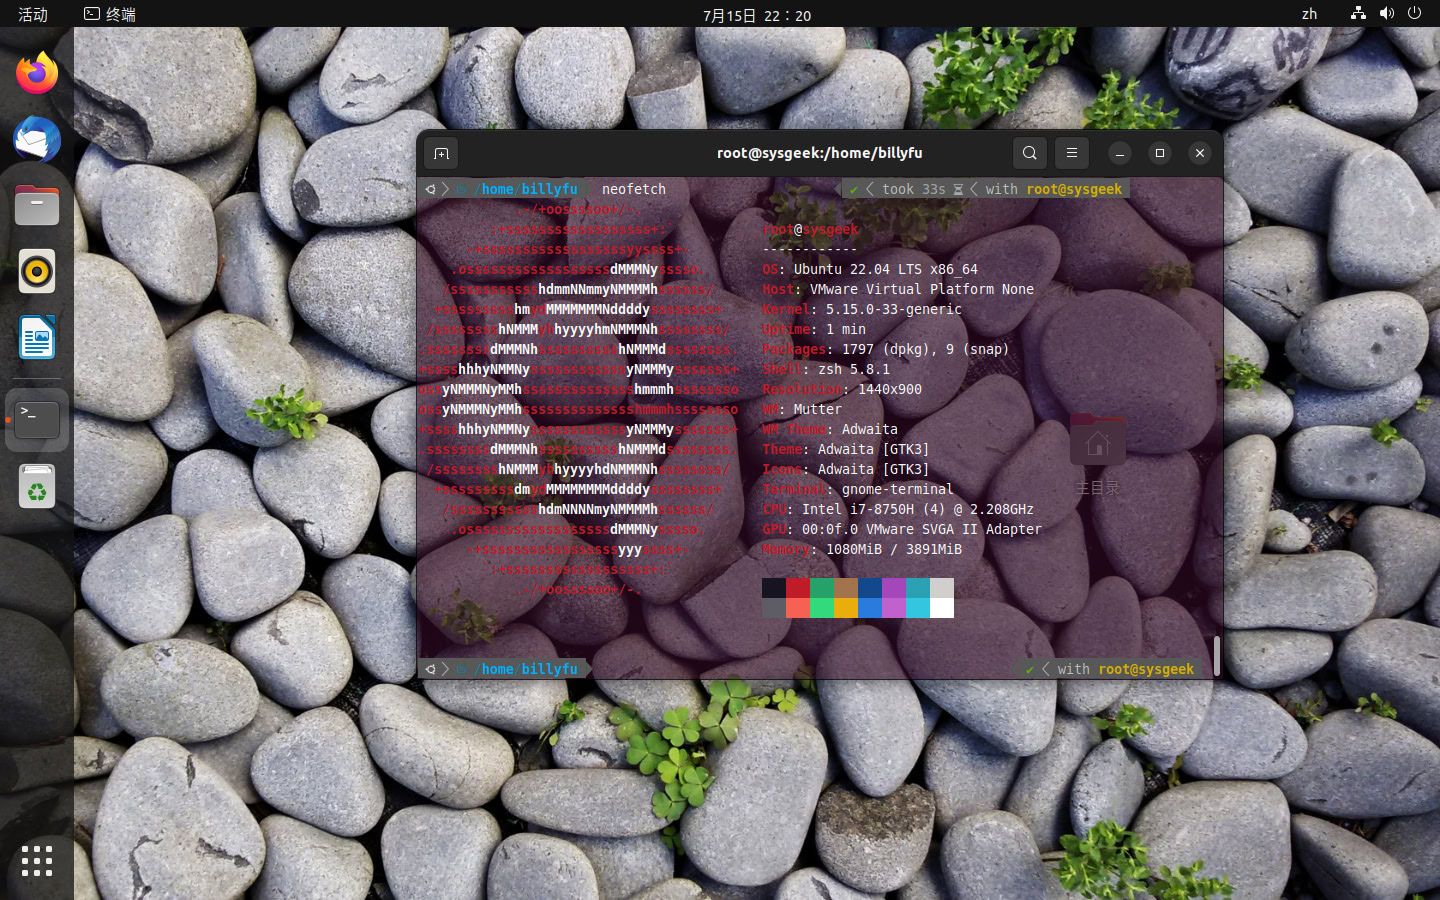Click the 'Intel i7-8750H (4) @ 2.208GHz' text
This screenshot has width=1440, height=900.
(x=918, y=509)
